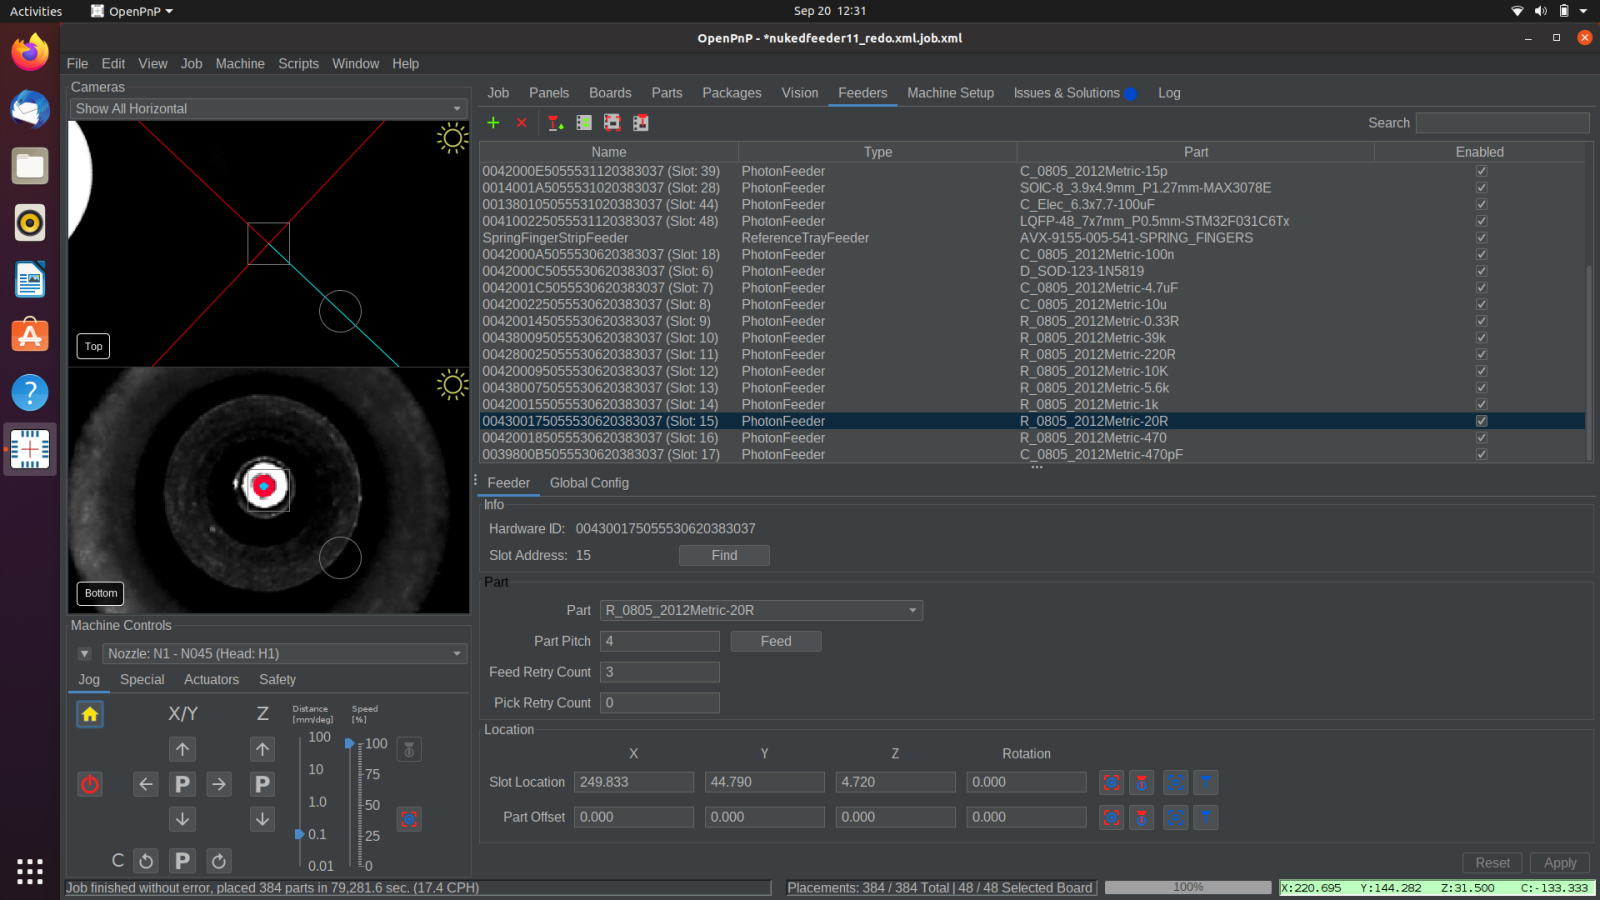Open the Machine menu
Image resolution: width=1600 pixels, height=900 pixels.
[240, 63]
